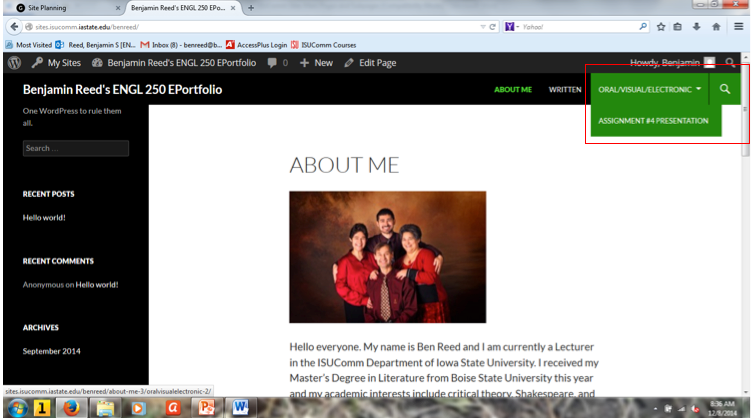Open the Firefox hamburger menu
The image size is (756, 418).
739,27
